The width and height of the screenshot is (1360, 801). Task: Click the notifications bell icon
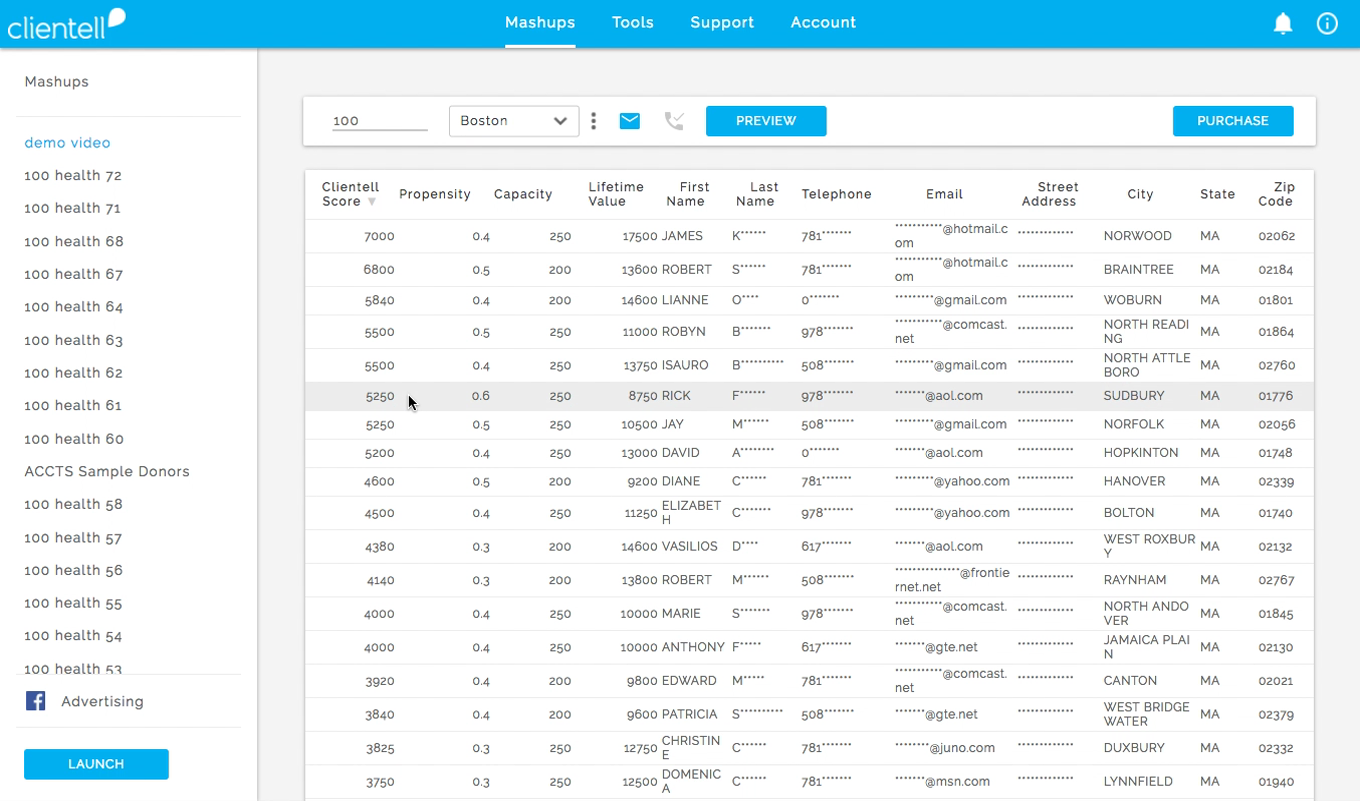[x=1282, y=24]
